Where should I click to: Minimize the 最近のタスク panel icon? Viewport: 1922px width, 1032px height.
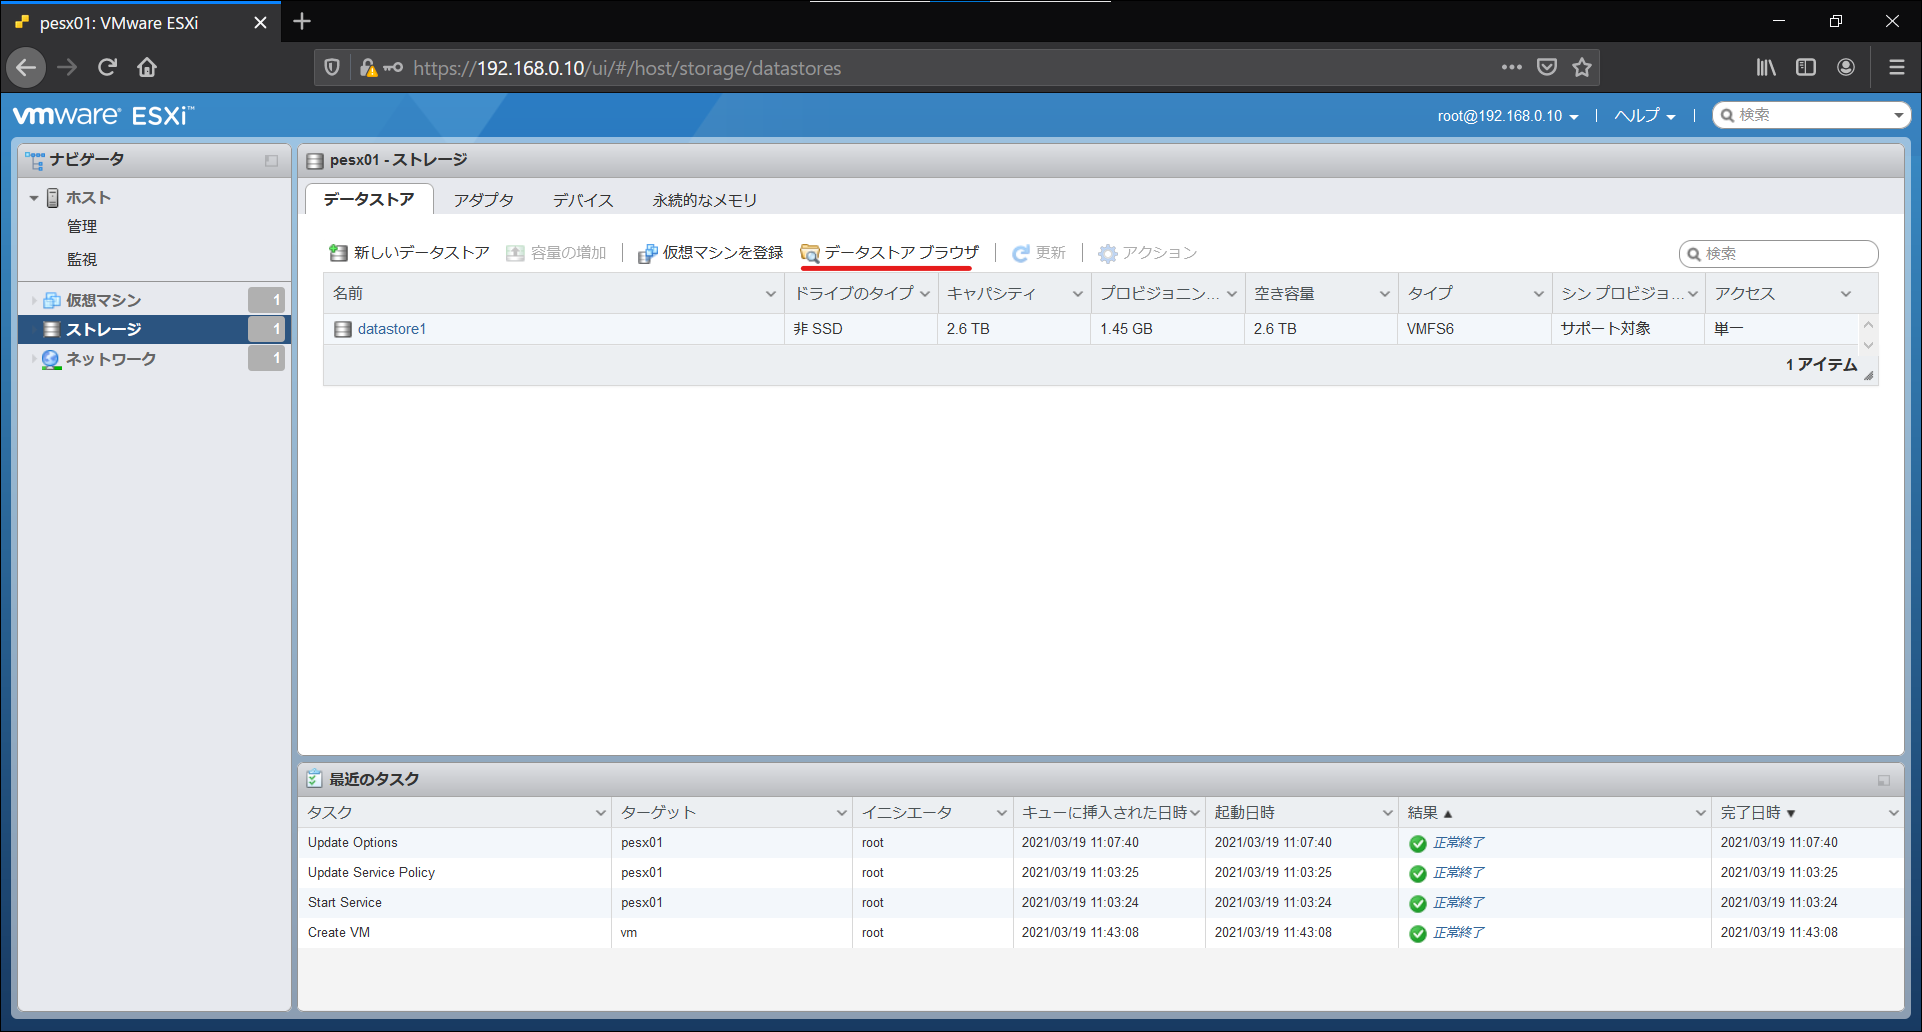coord(1884,780)
